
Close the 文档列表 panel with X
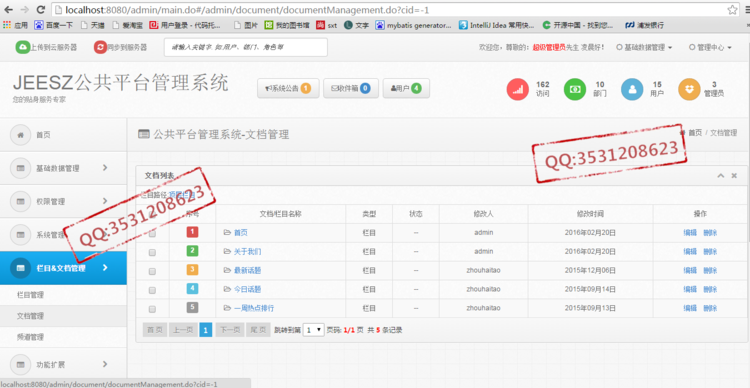tap(734, 176)
